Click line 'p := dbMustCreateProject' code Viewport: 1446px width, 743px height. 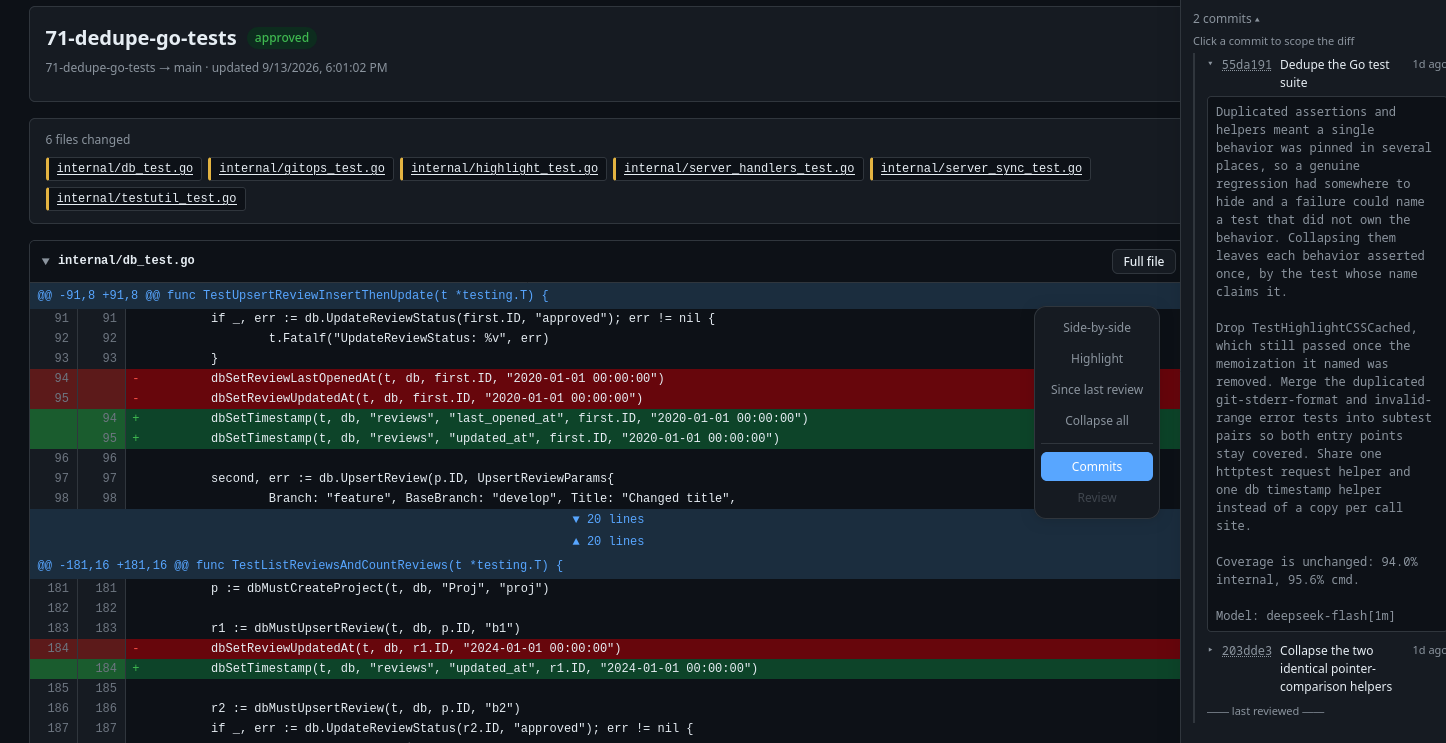(x=380, y=589)
